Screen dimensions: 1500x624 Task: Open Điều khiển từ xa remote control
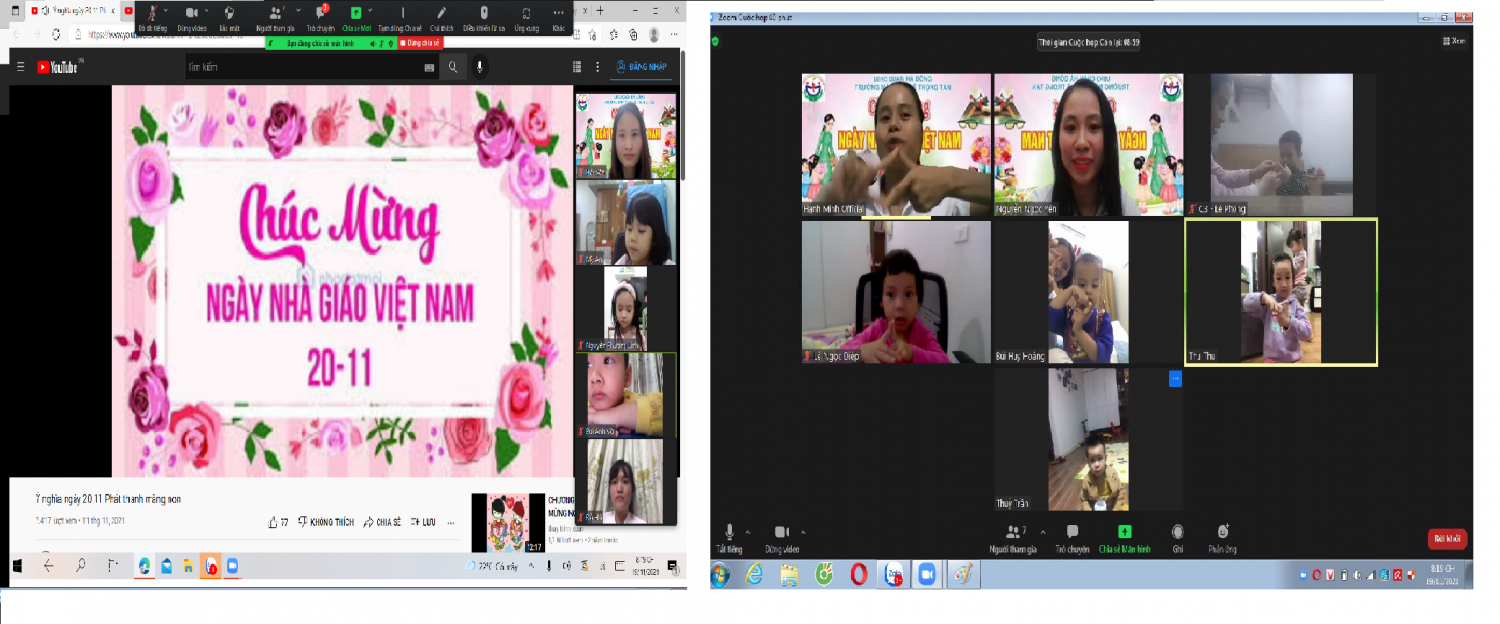pyautogui.click(x=484, y=13)
